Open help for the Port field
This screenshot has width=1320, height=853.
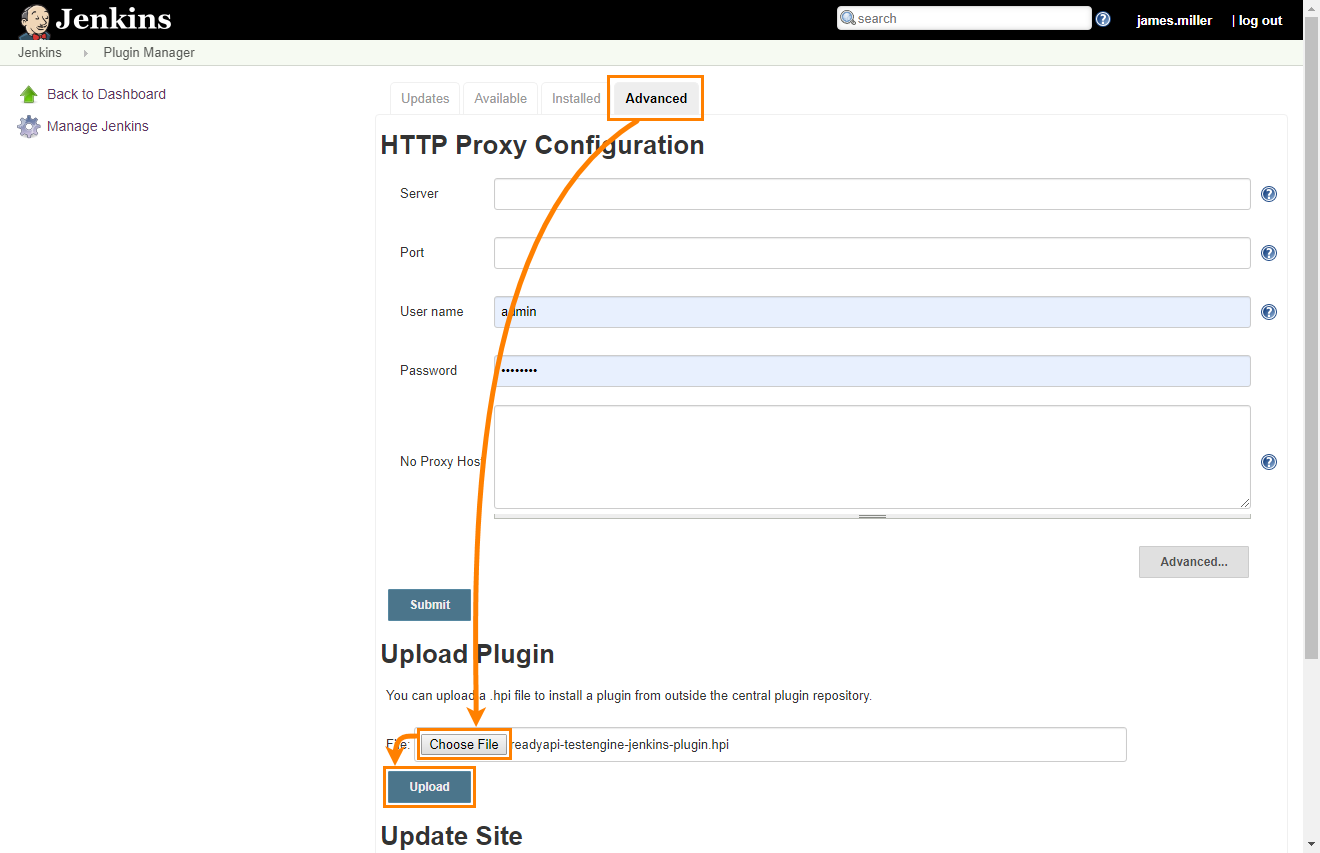point(1268,253)
